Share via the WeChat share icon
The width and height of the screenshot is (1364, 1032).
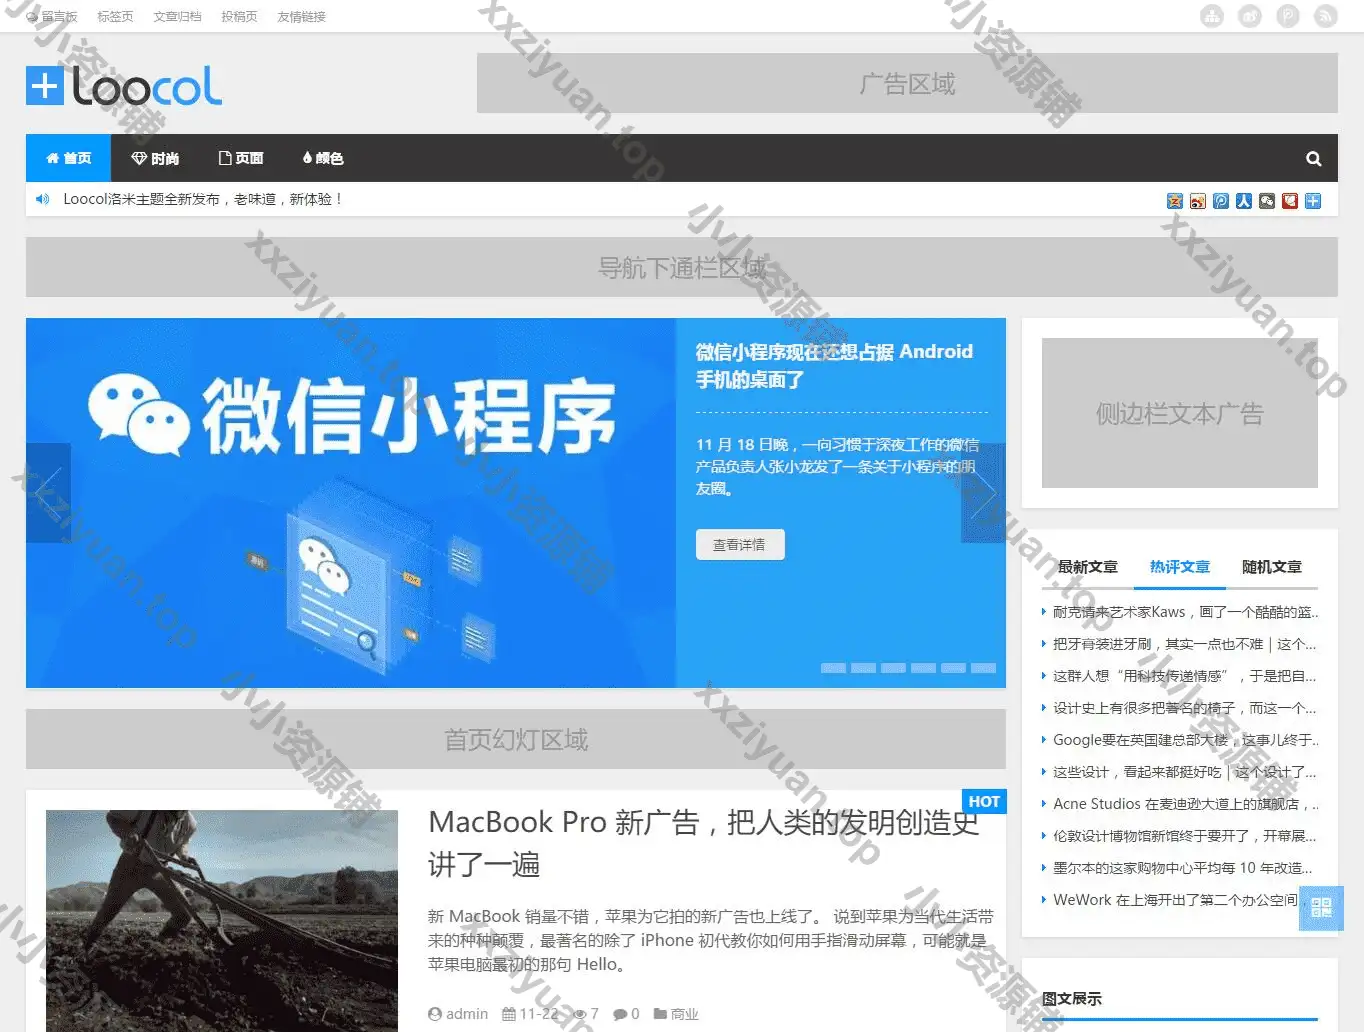(1267, 201)
